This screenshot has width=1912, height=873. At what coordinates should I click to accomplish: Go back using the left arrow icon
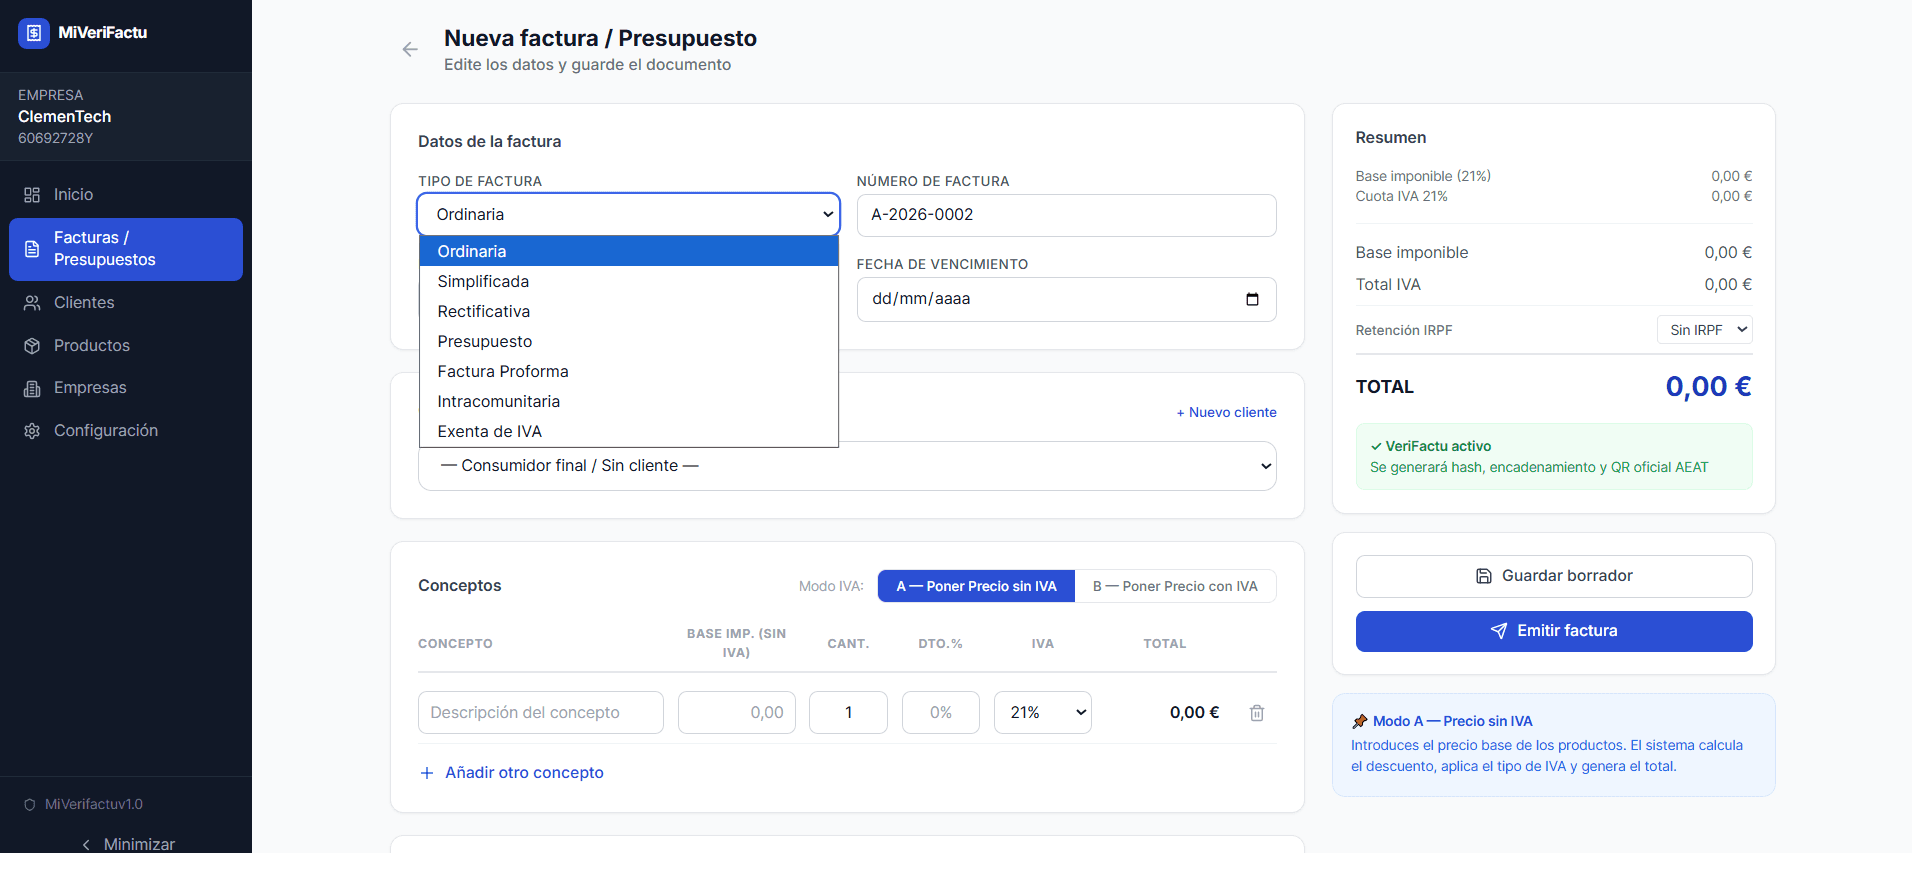click(x=410, y=49)
